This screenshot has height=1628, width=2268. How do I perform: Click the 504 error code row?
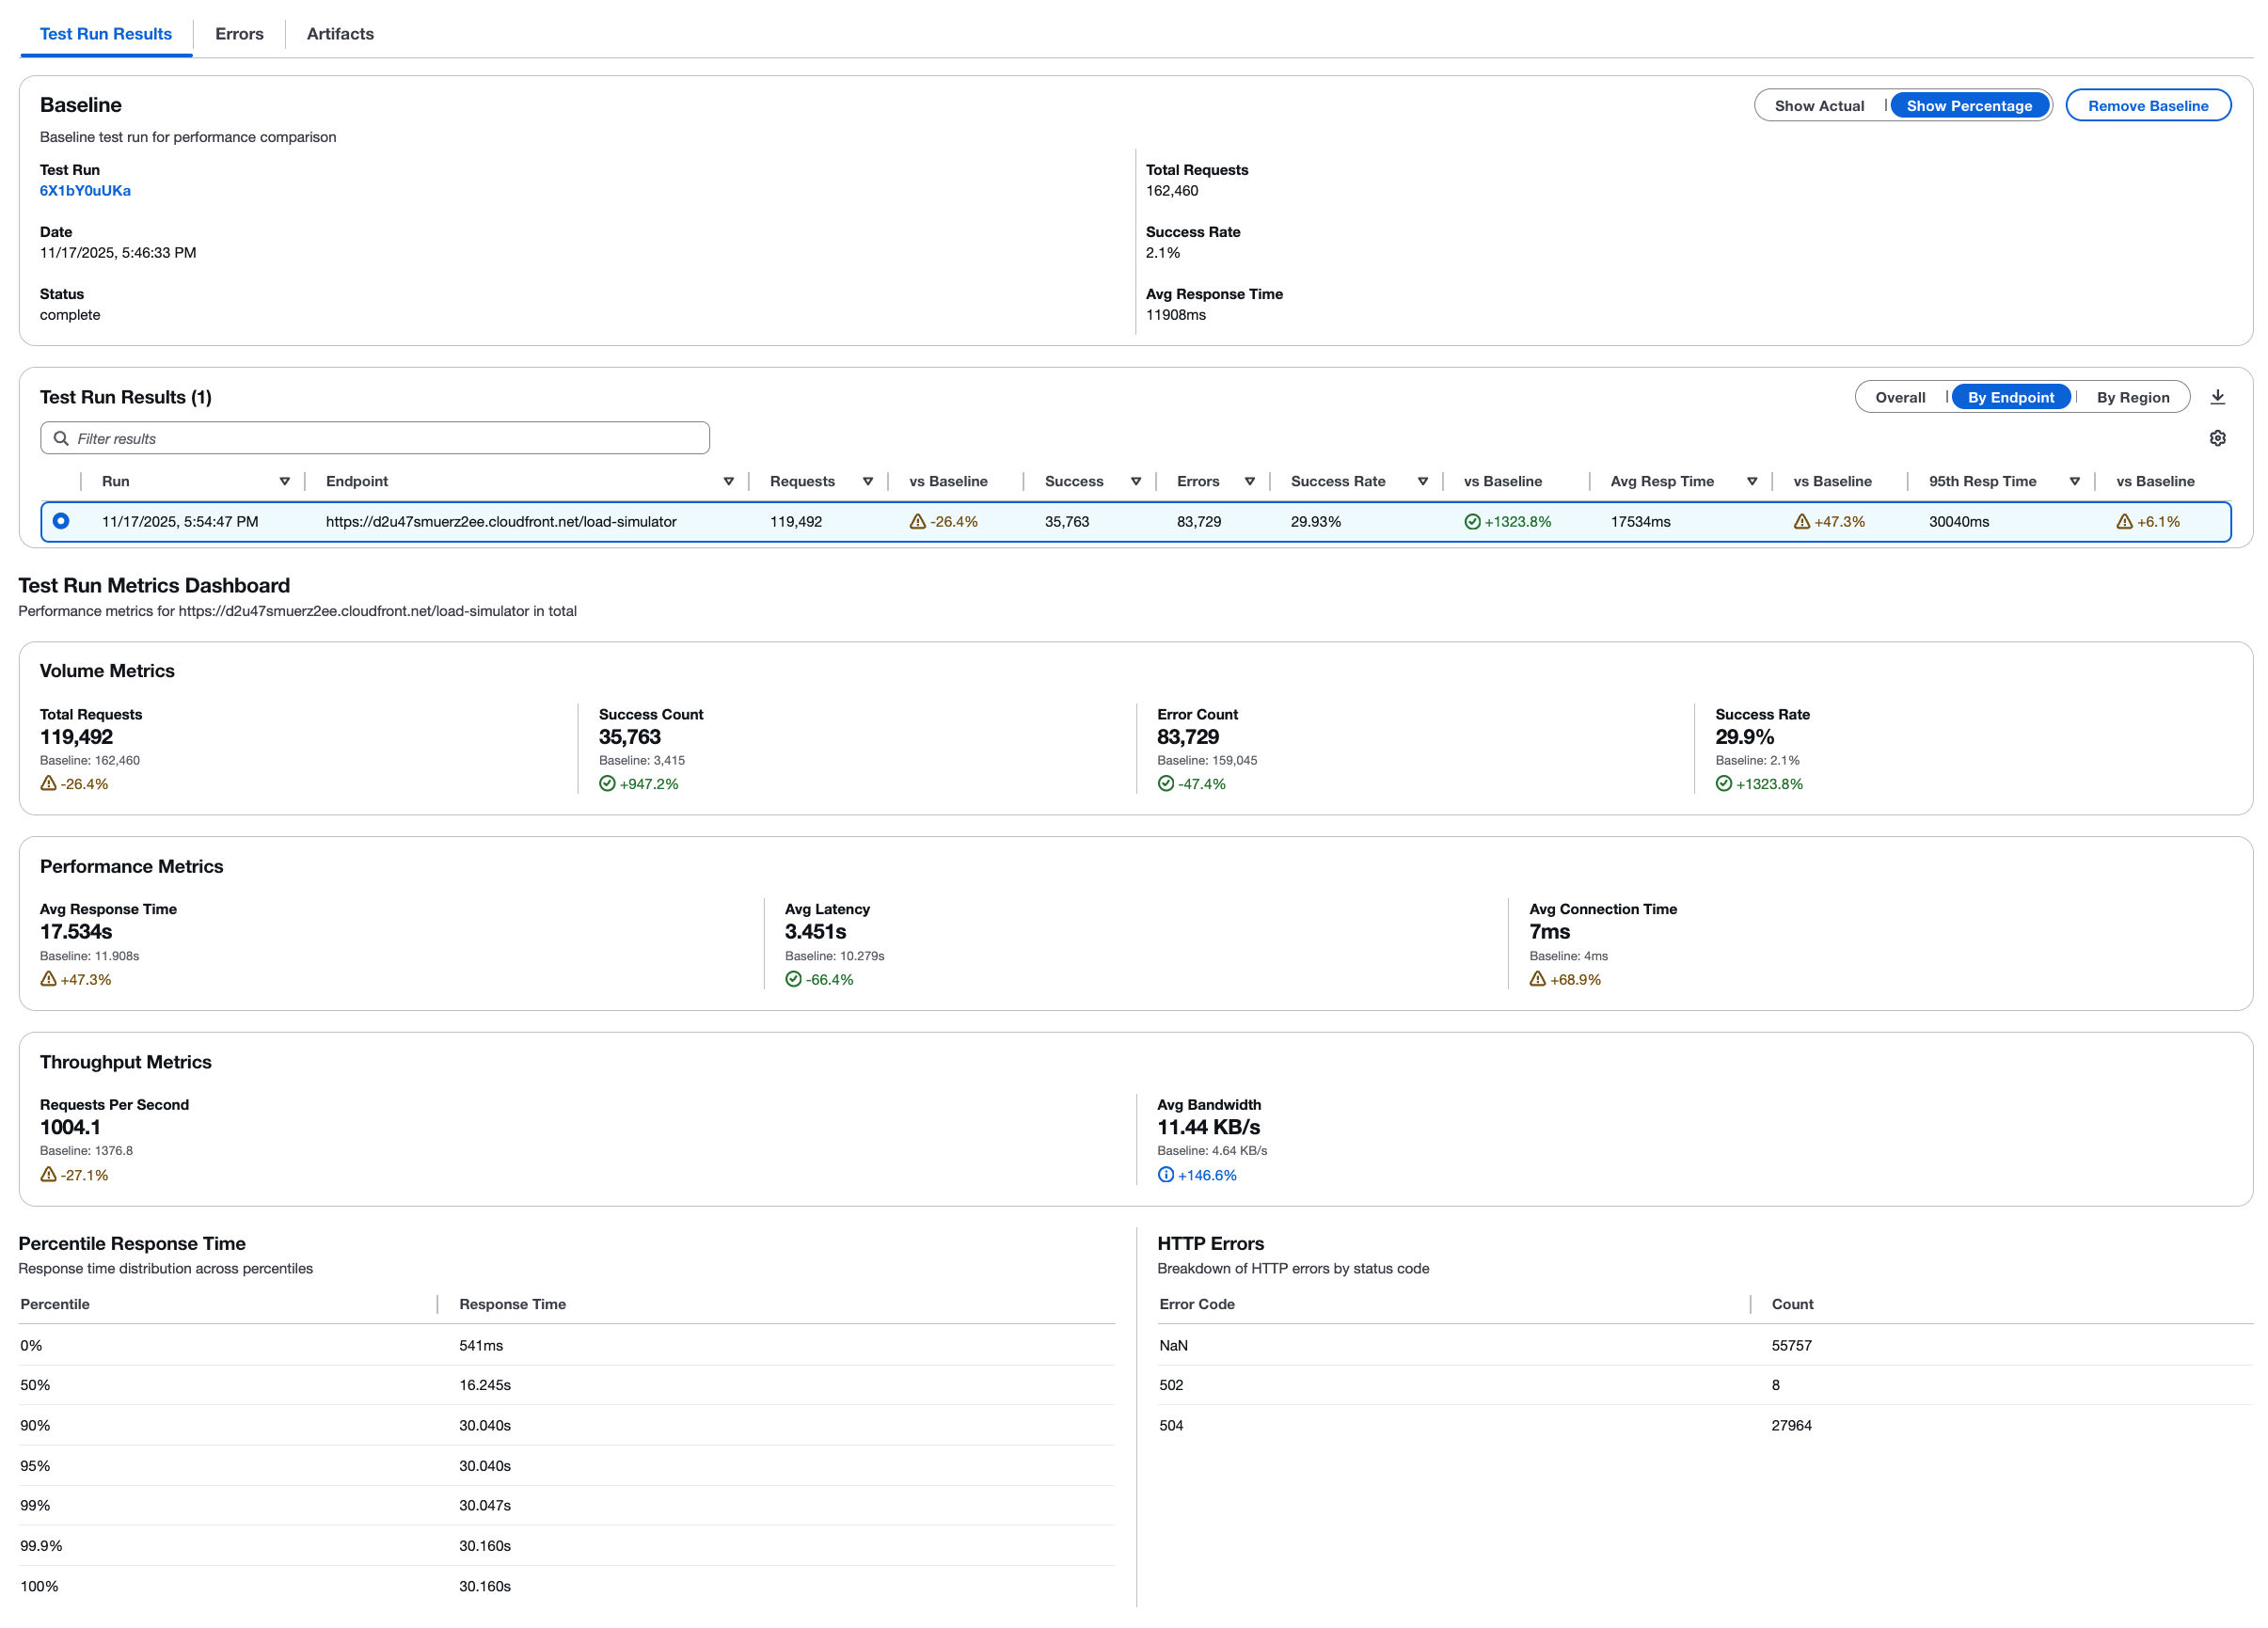click(1704, 1425)
